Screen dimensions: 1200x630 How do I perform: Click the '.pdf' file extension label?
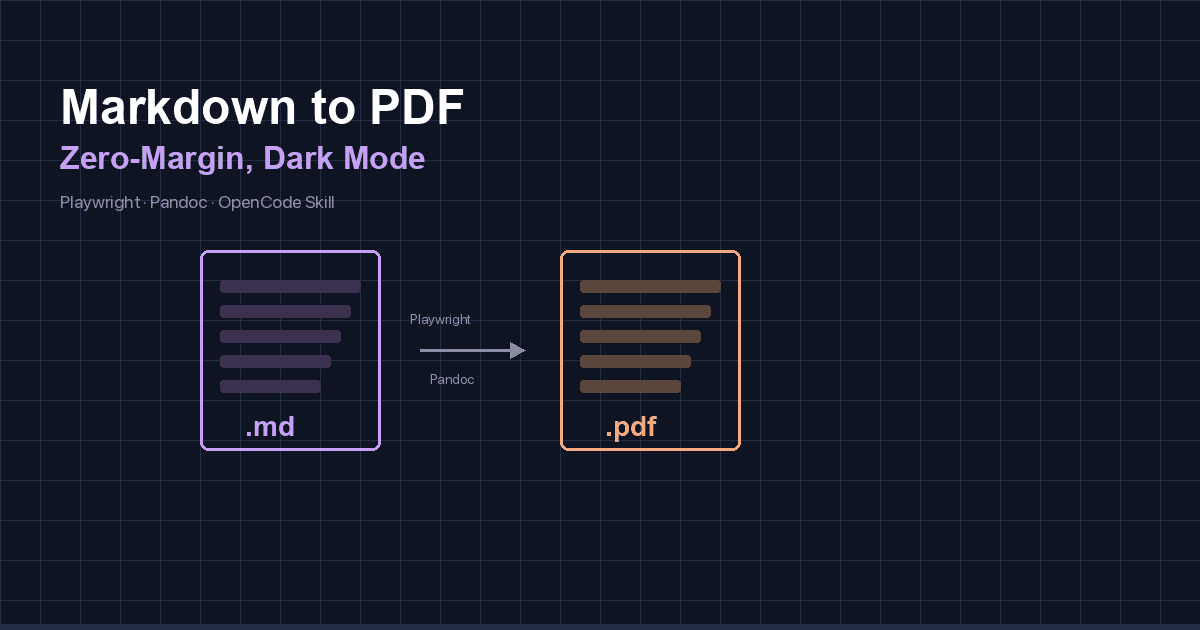click(x=631, y=428)
